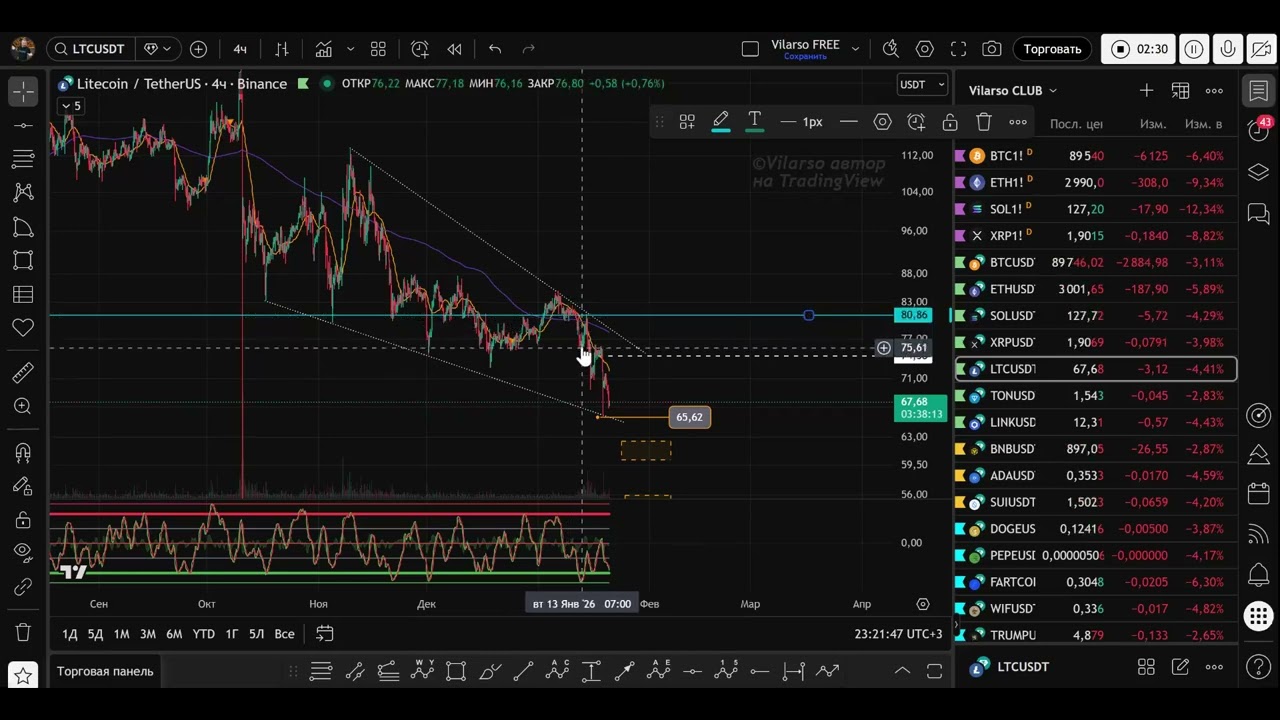Toggle the recording microphone
This screenshot has width=1280, height=720.
[1228, 49]
